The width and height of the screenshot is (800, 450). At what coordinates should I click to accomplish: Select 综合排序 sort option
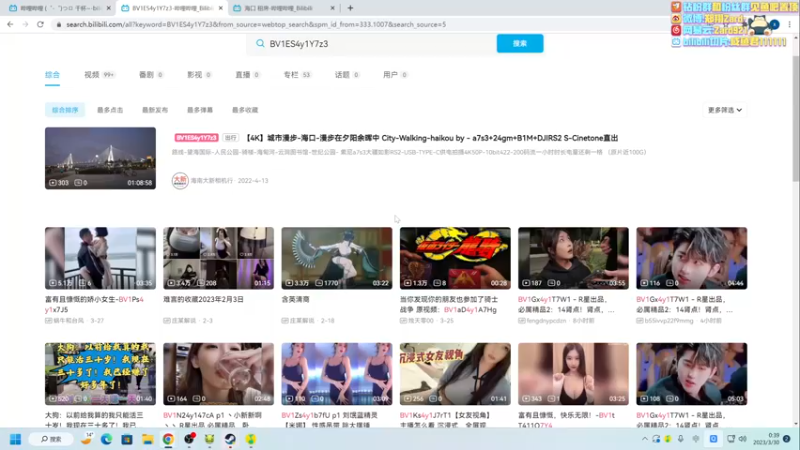pyautogui.click(x=65, y=110)
